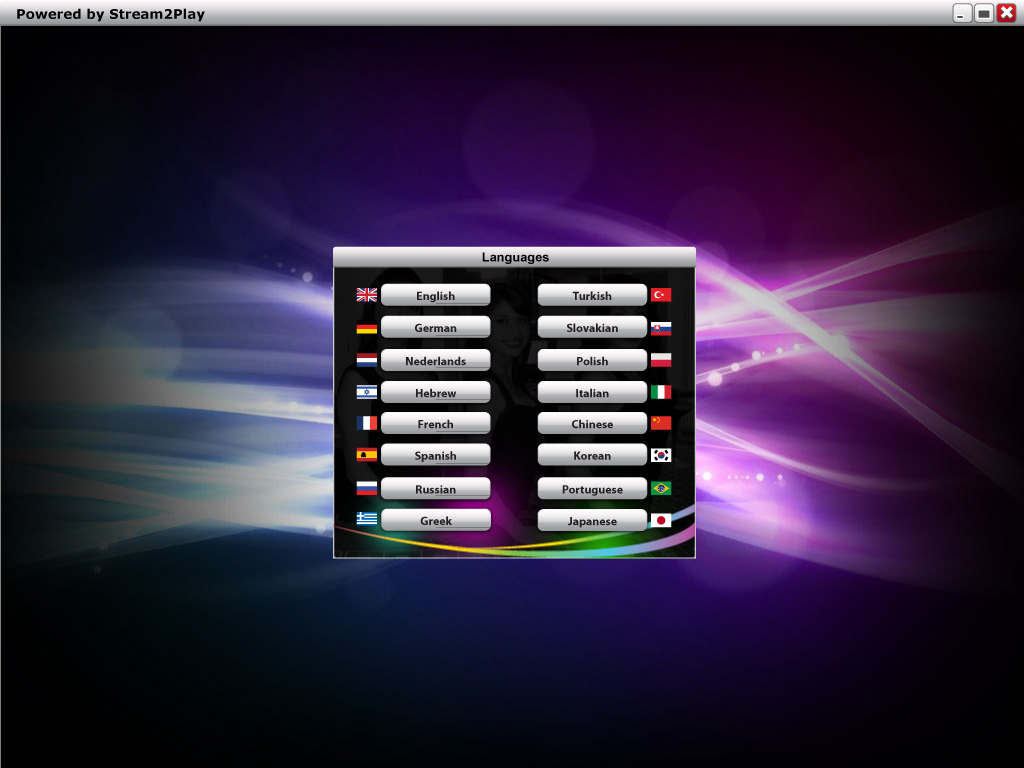Minimize the Stream2Play window
The image size is (1024, 768).
pyautogui.click(x=962, y=13)
